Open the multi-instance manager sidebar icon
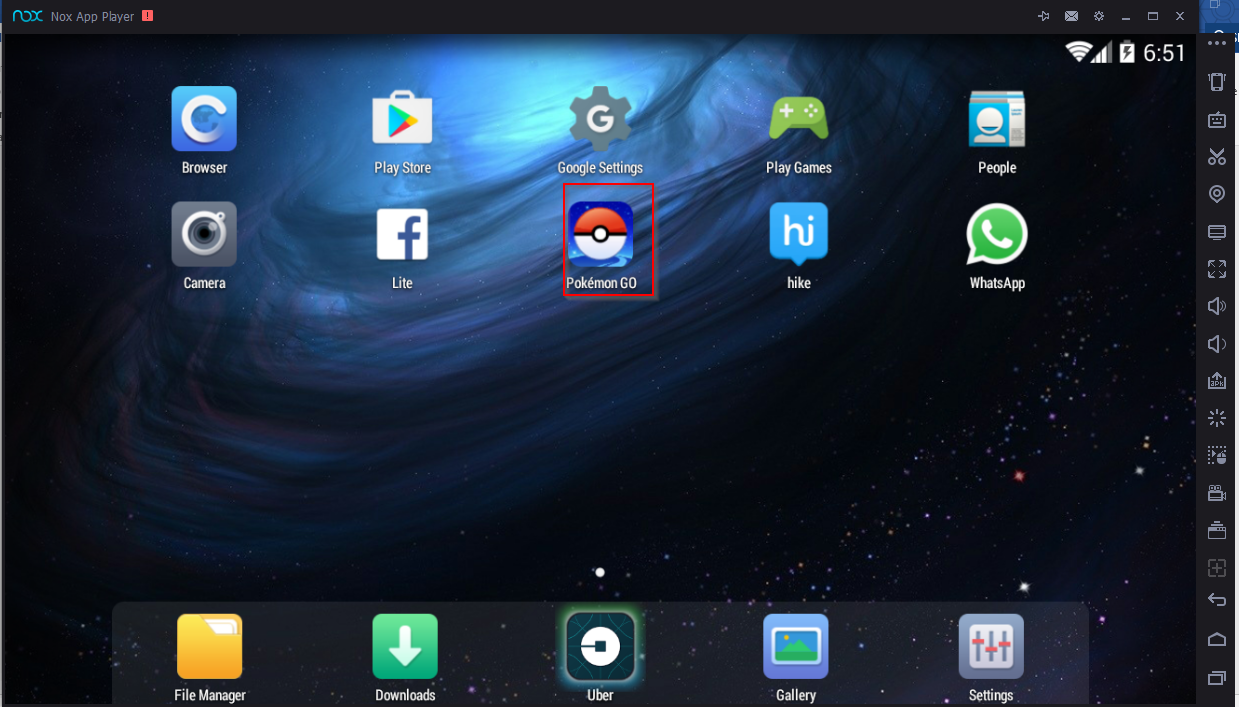Screen dimensions: 1239x707 (1217, 530)
